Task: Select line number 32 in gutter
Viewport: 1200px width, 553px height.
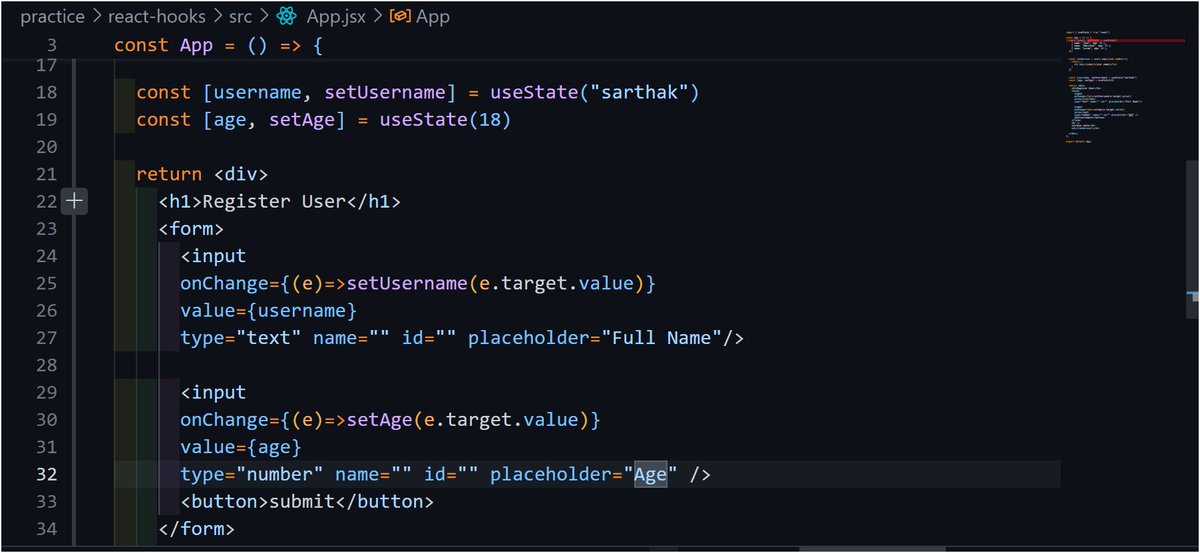Action: point(46,474)
